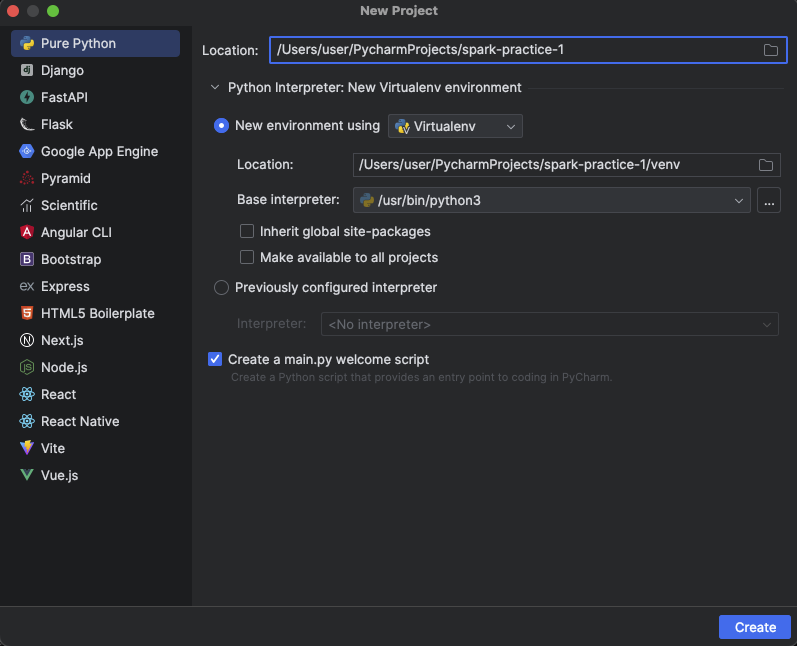This screenshot has height=646, width=797.
Task: Pick the Scientific project icon
Action: click(x=26, y=205)
